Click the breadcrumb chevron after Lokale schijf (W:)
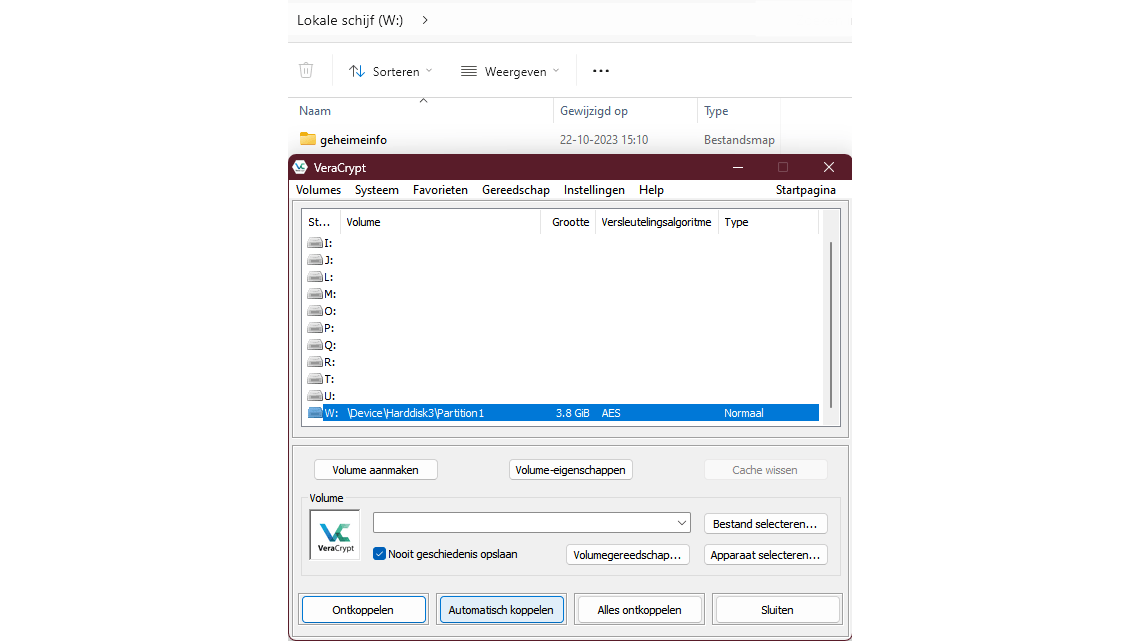 (x=425, y=20)
